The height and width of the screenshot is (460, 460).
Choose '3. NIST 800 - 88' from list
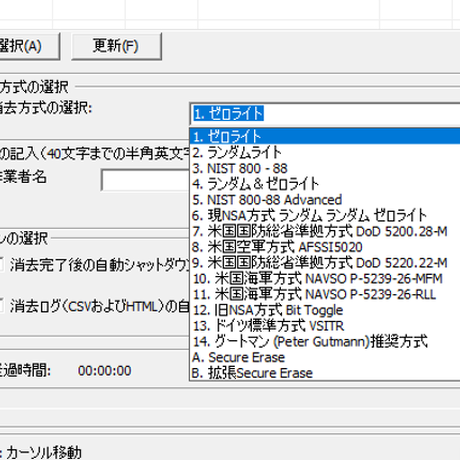click(x=325, y=168)
